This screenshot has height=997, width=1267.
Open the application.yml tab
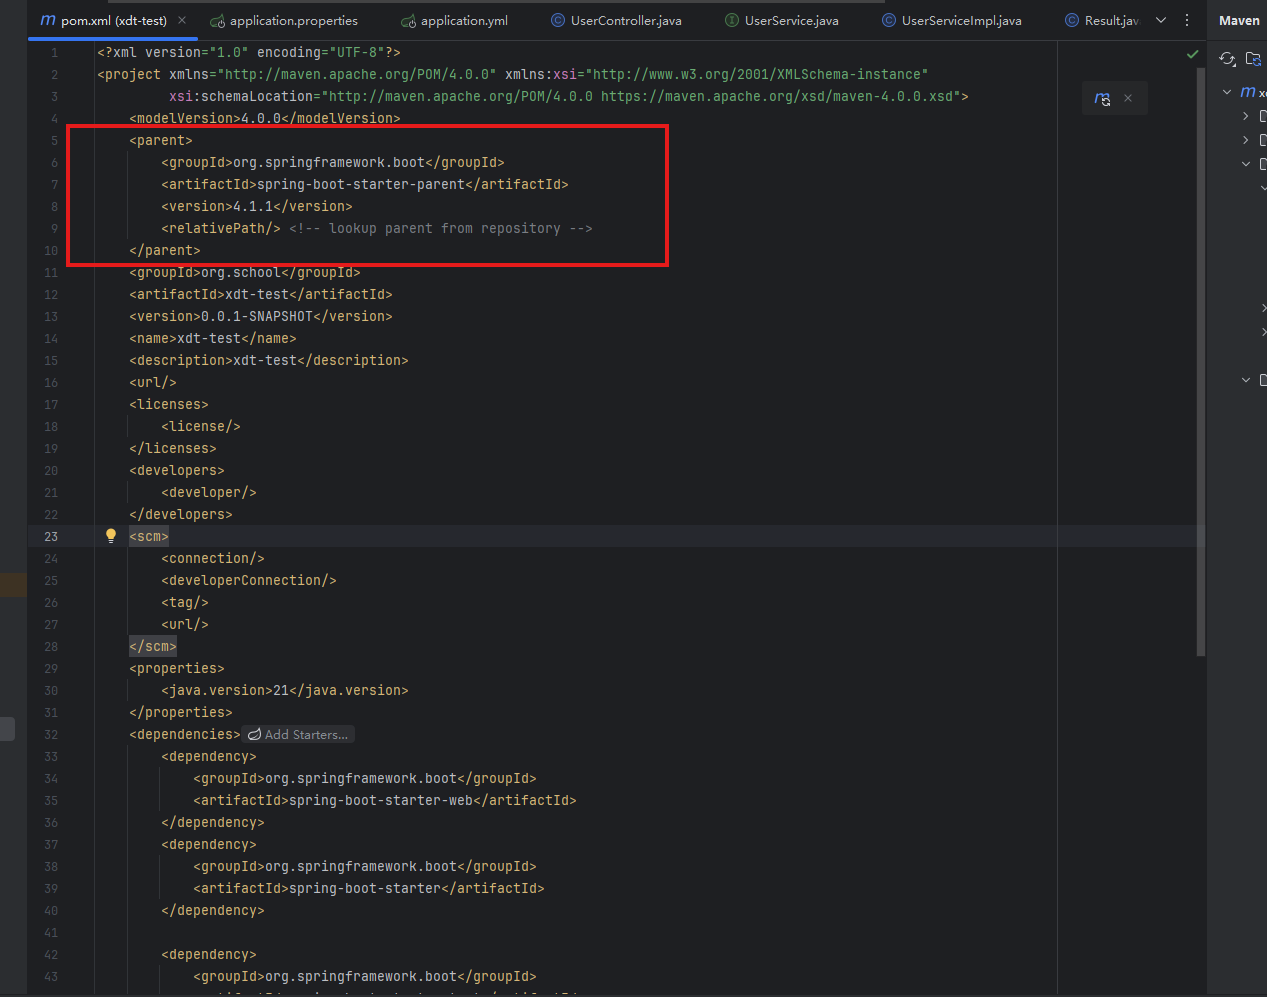pyautogui.click(x=455, y=20)
